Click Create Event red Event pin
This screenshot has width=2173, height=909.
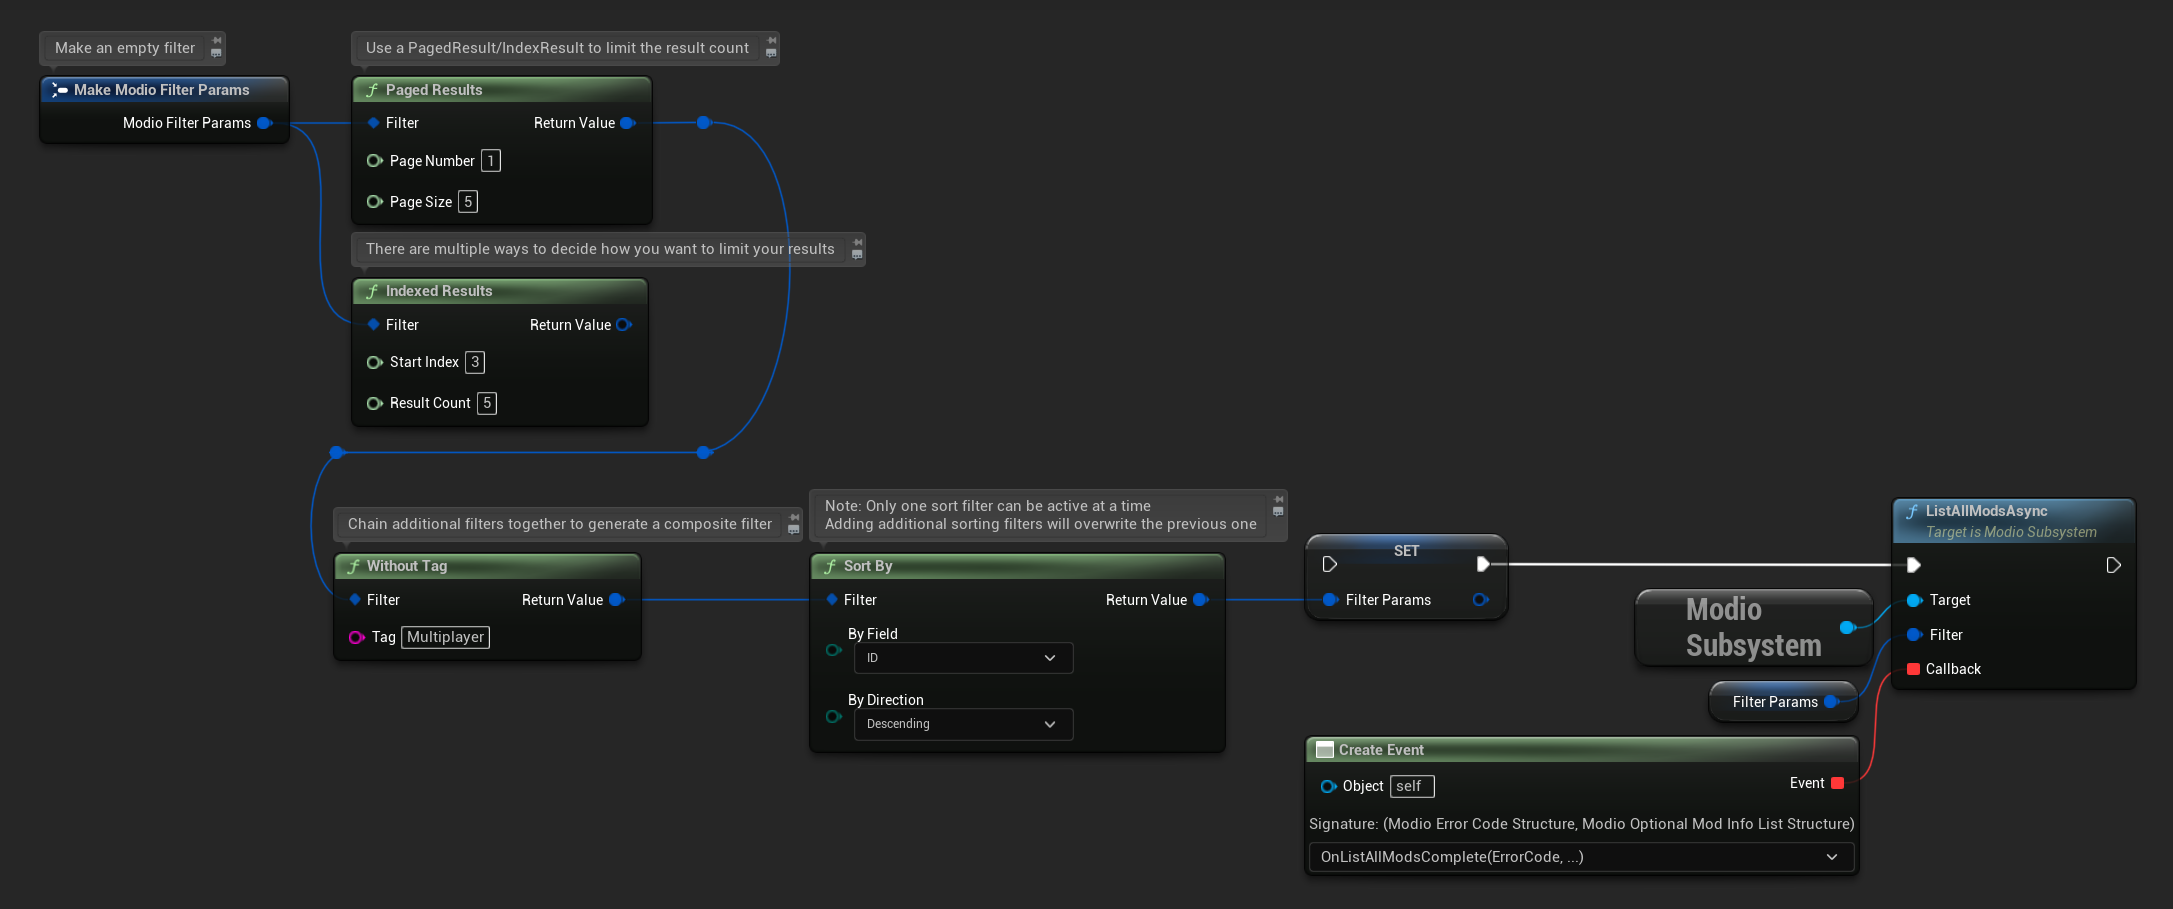(x=1837, y=783)
